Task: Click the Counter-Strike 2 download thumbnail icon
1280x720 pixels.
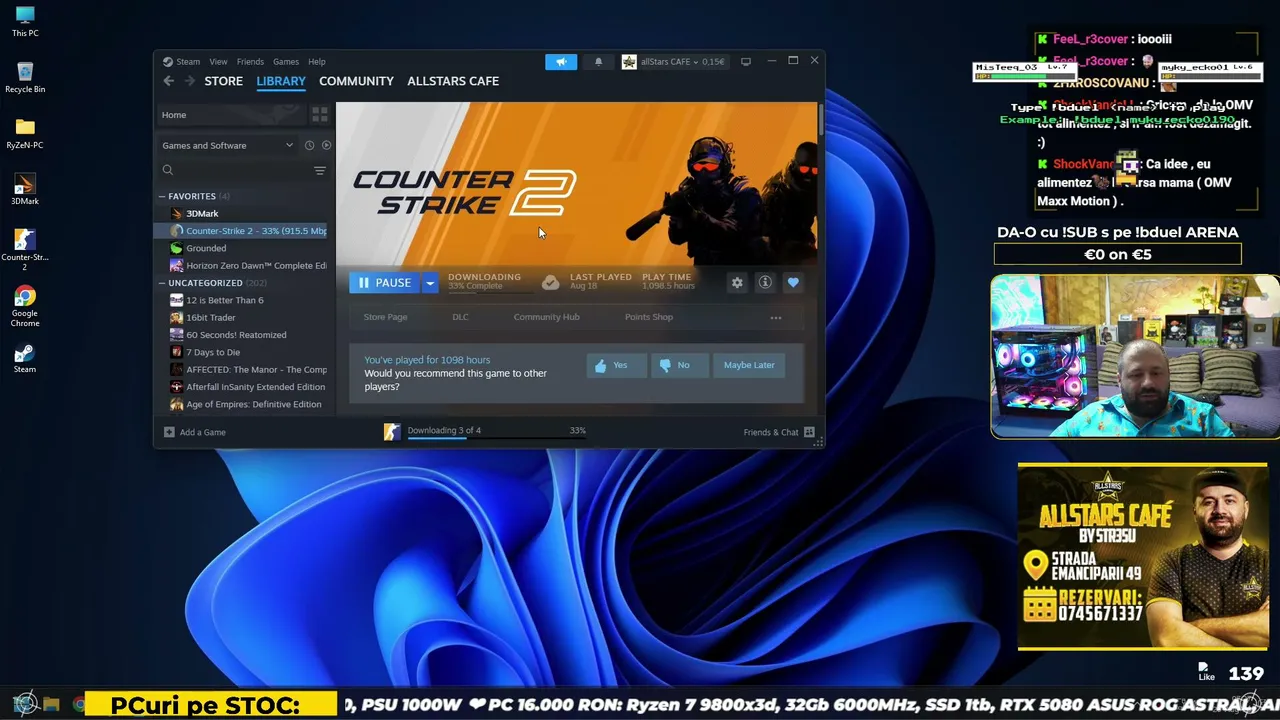Action: 392,432
